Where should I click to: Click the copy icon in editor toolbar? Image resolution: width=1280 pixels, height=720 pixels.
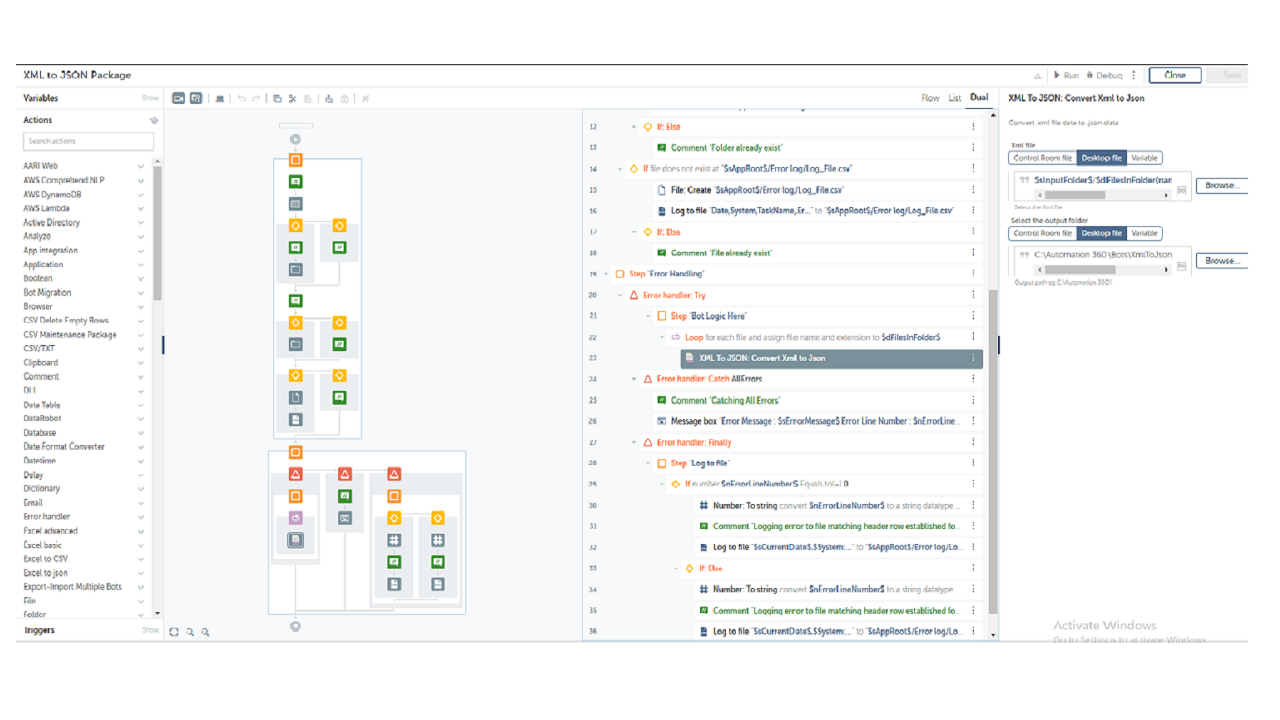click(x=277, y=98)
